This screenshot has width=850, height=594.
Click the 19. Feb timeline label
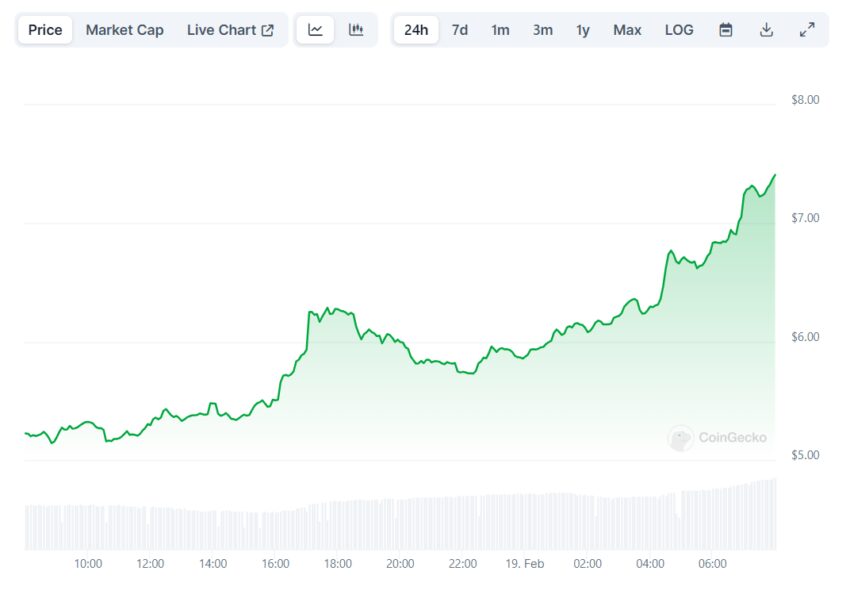(525, 564)
